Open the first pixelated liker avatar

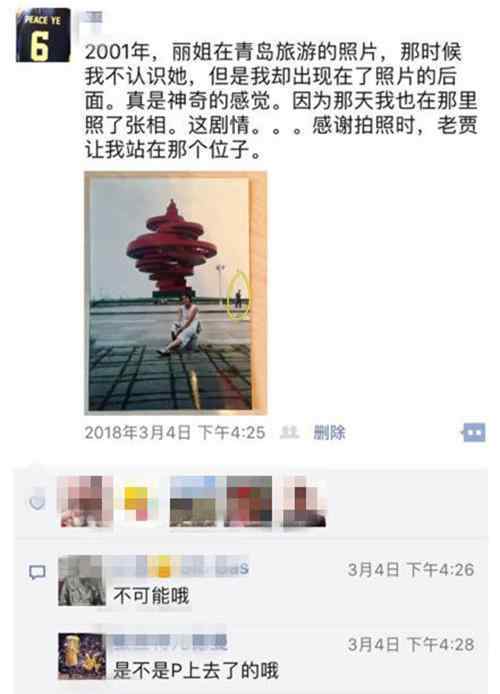coord(85,501)
